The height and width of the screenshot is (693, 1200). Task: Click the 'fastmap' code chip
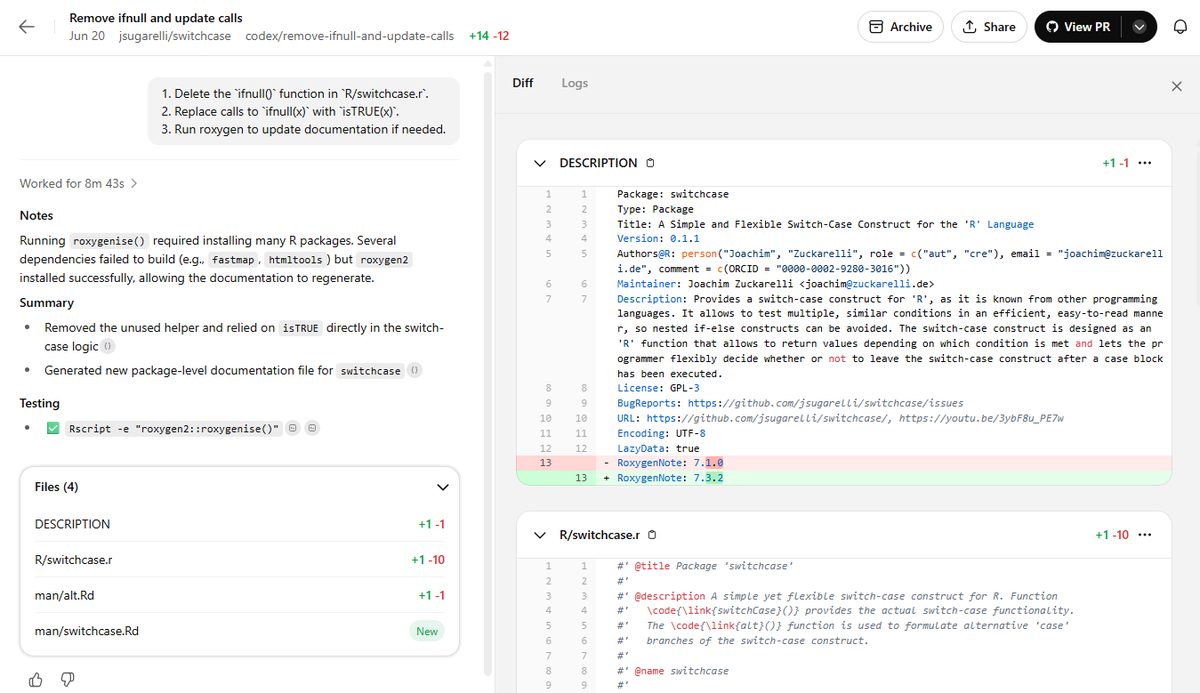tap(232, 259)
